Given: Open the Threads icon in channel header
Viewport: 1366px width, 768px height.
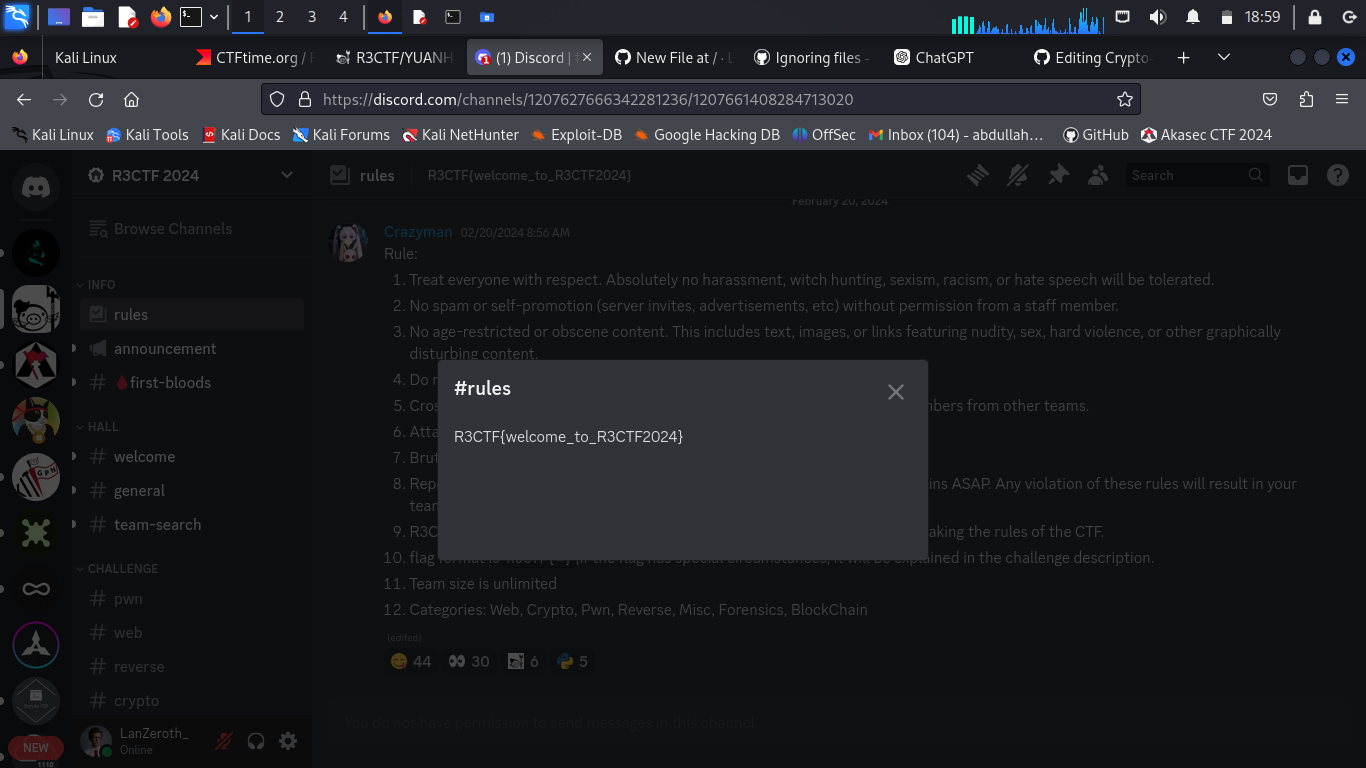Looking at the screenshot, I should click(x=977, y=175).
